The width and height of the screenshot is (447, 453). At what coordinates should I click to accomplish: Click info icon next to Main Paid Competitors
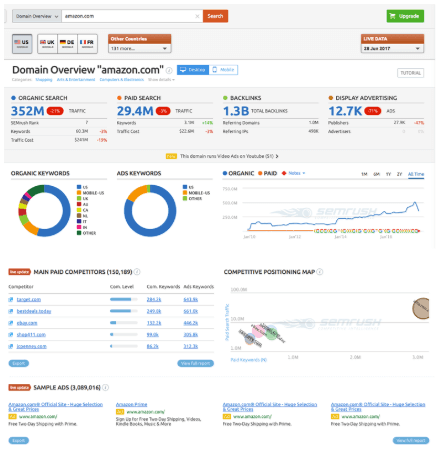(x=137, y=272)
